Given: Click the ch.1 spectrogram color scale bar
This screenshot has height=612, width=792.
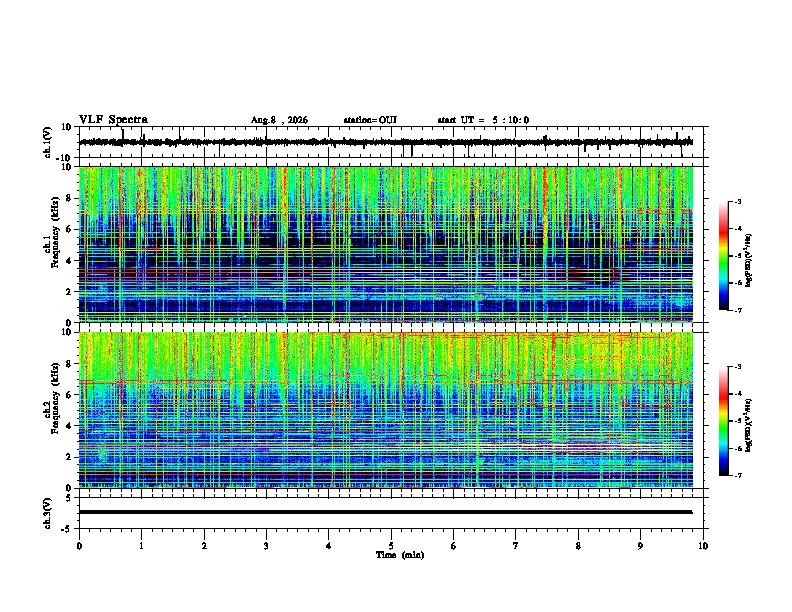Looking at the screenshot, I should tap(723, 256).
